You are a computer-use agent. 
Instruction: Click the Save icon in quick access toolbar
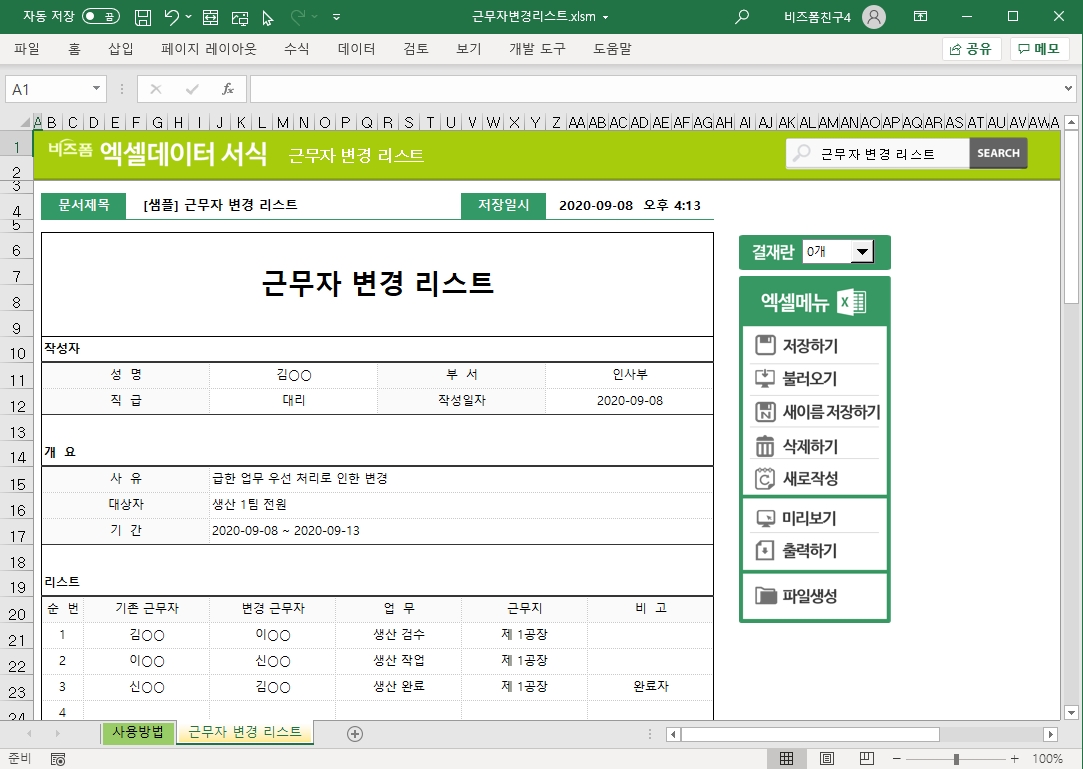(x=143, y=17)
